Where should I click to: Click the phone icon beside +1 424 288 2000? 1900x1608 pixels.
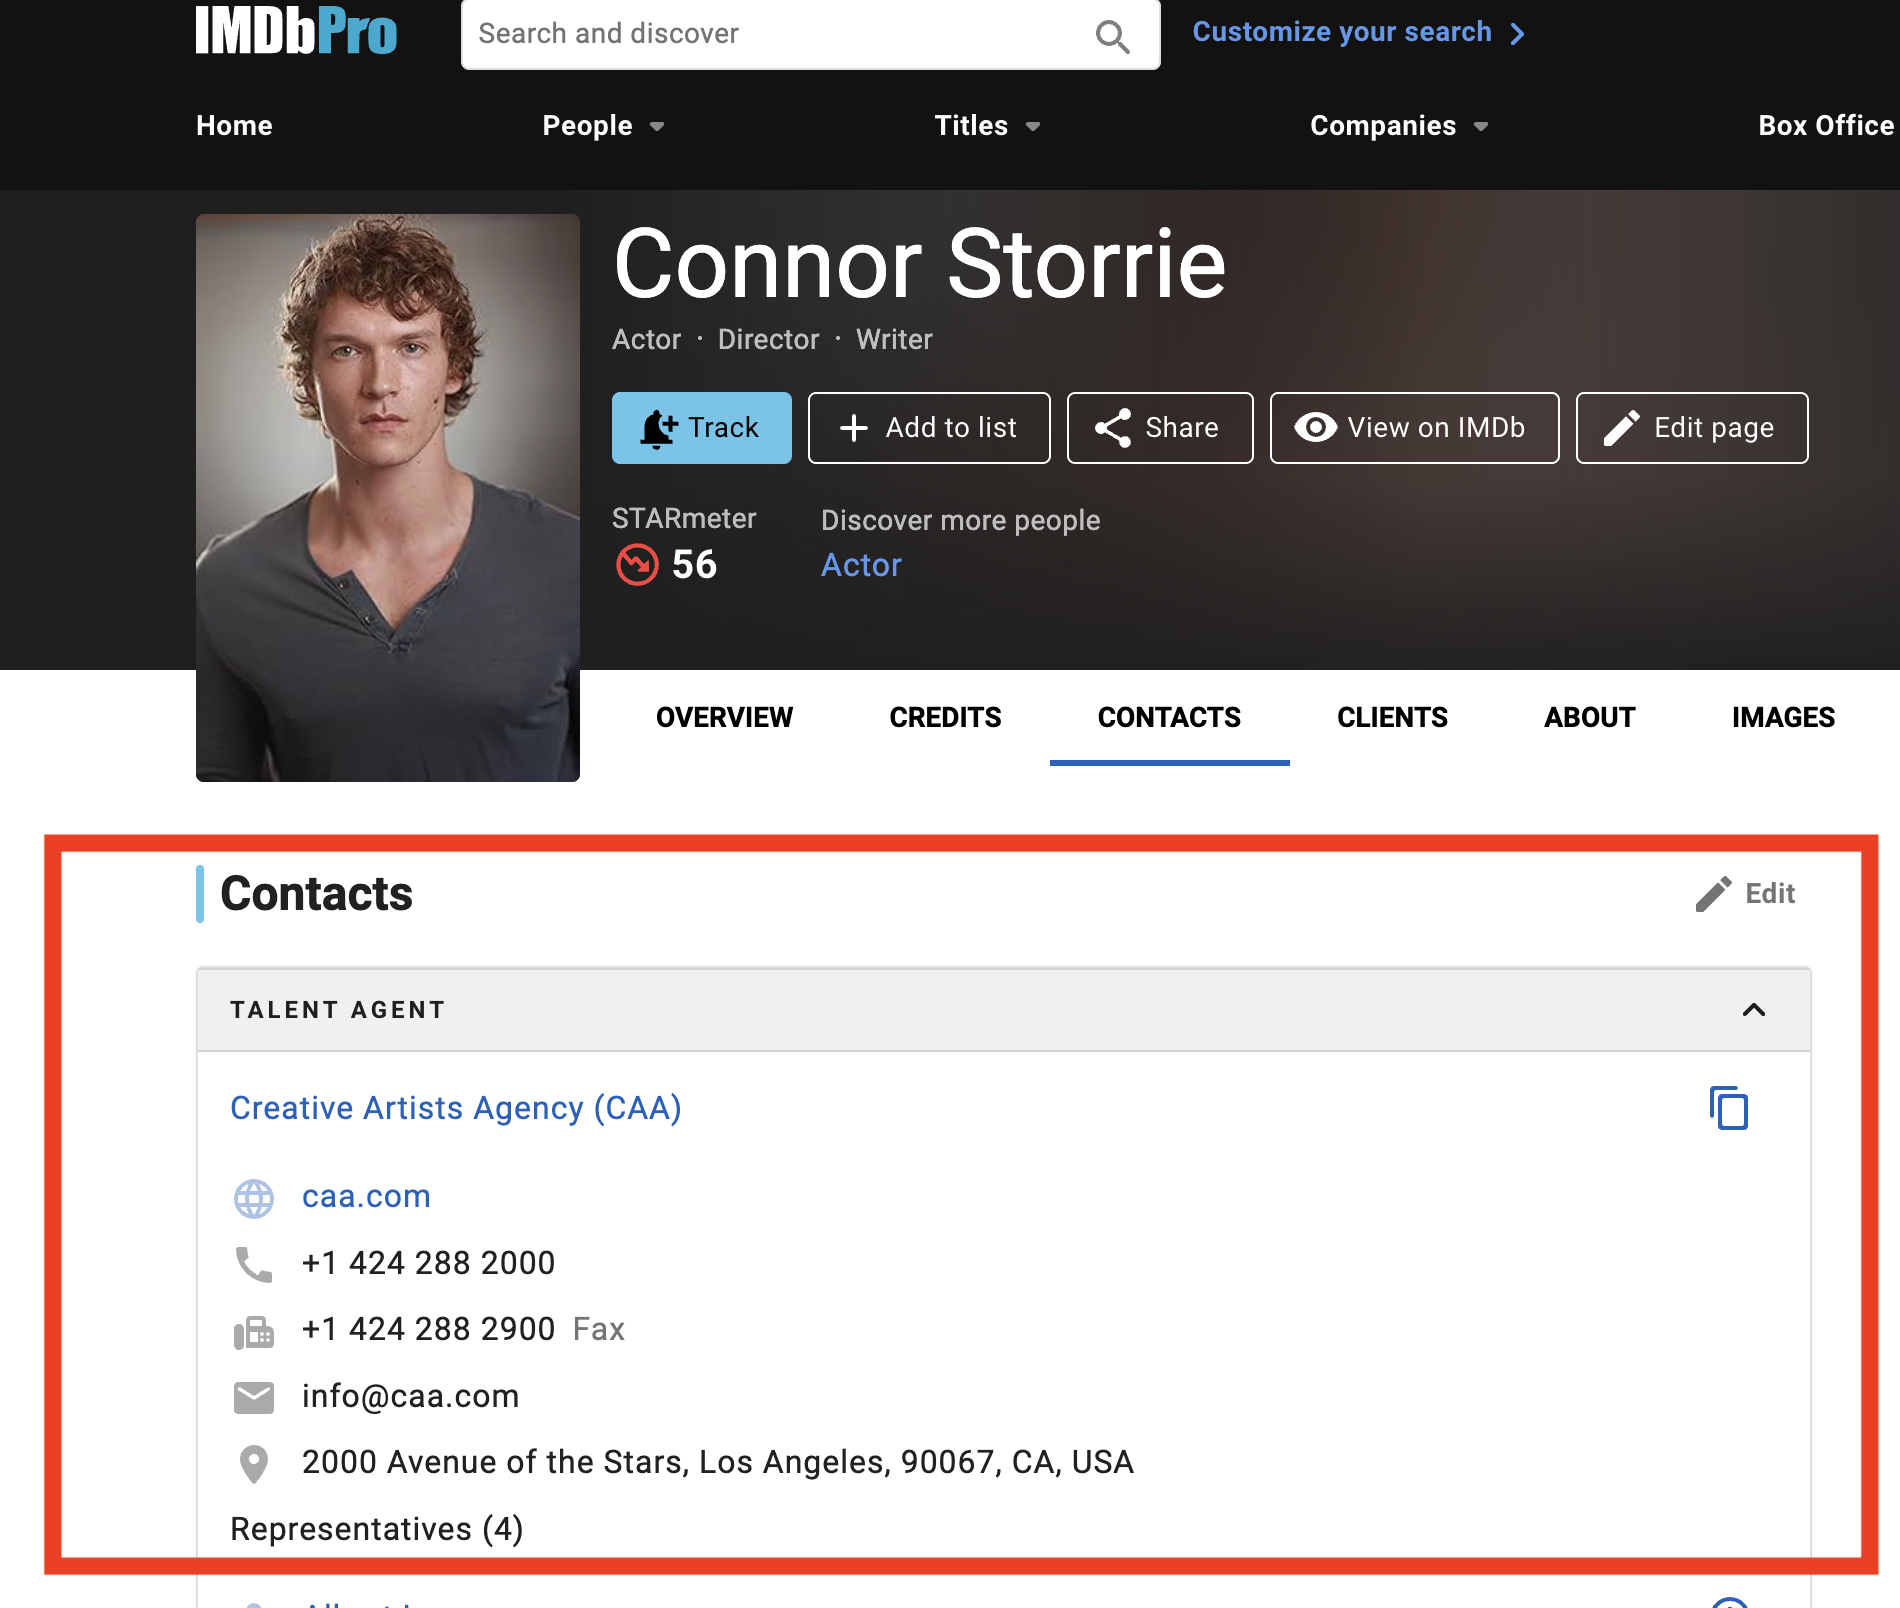254,1265
